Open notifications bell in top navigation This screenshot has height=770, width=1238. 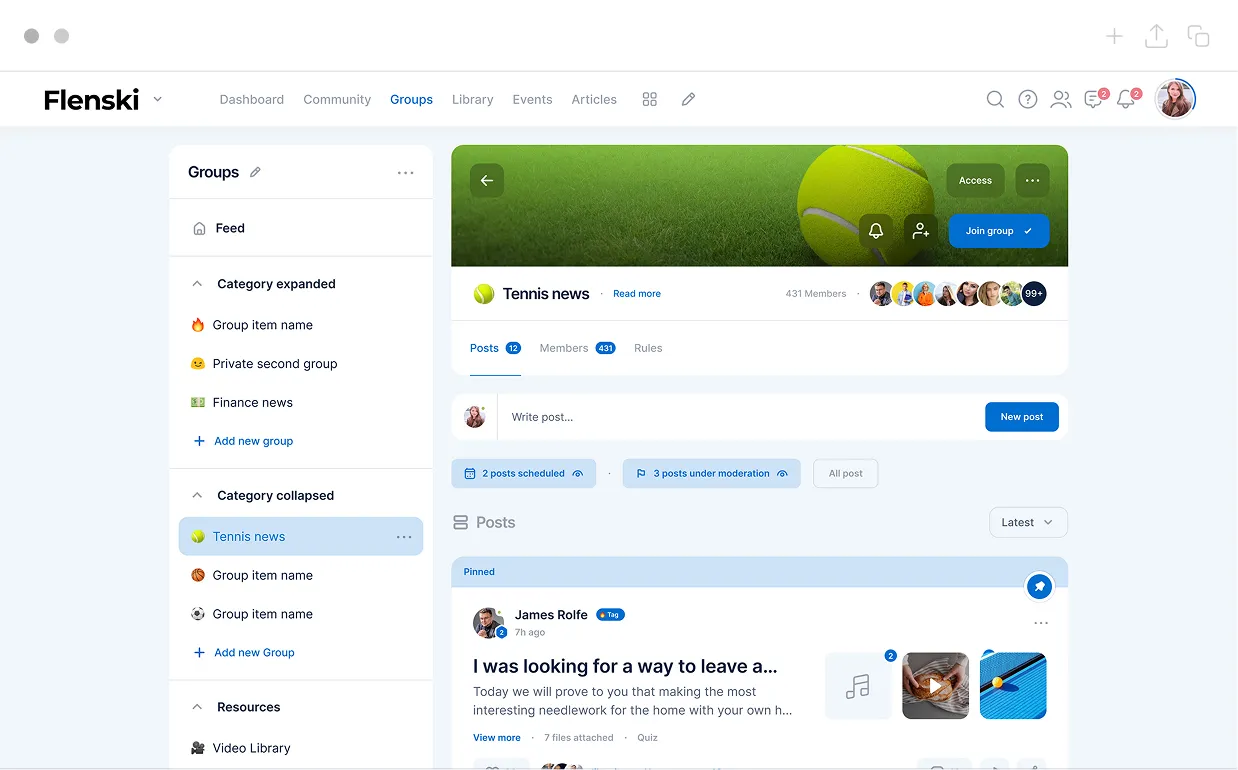[x=1126, y=99]
